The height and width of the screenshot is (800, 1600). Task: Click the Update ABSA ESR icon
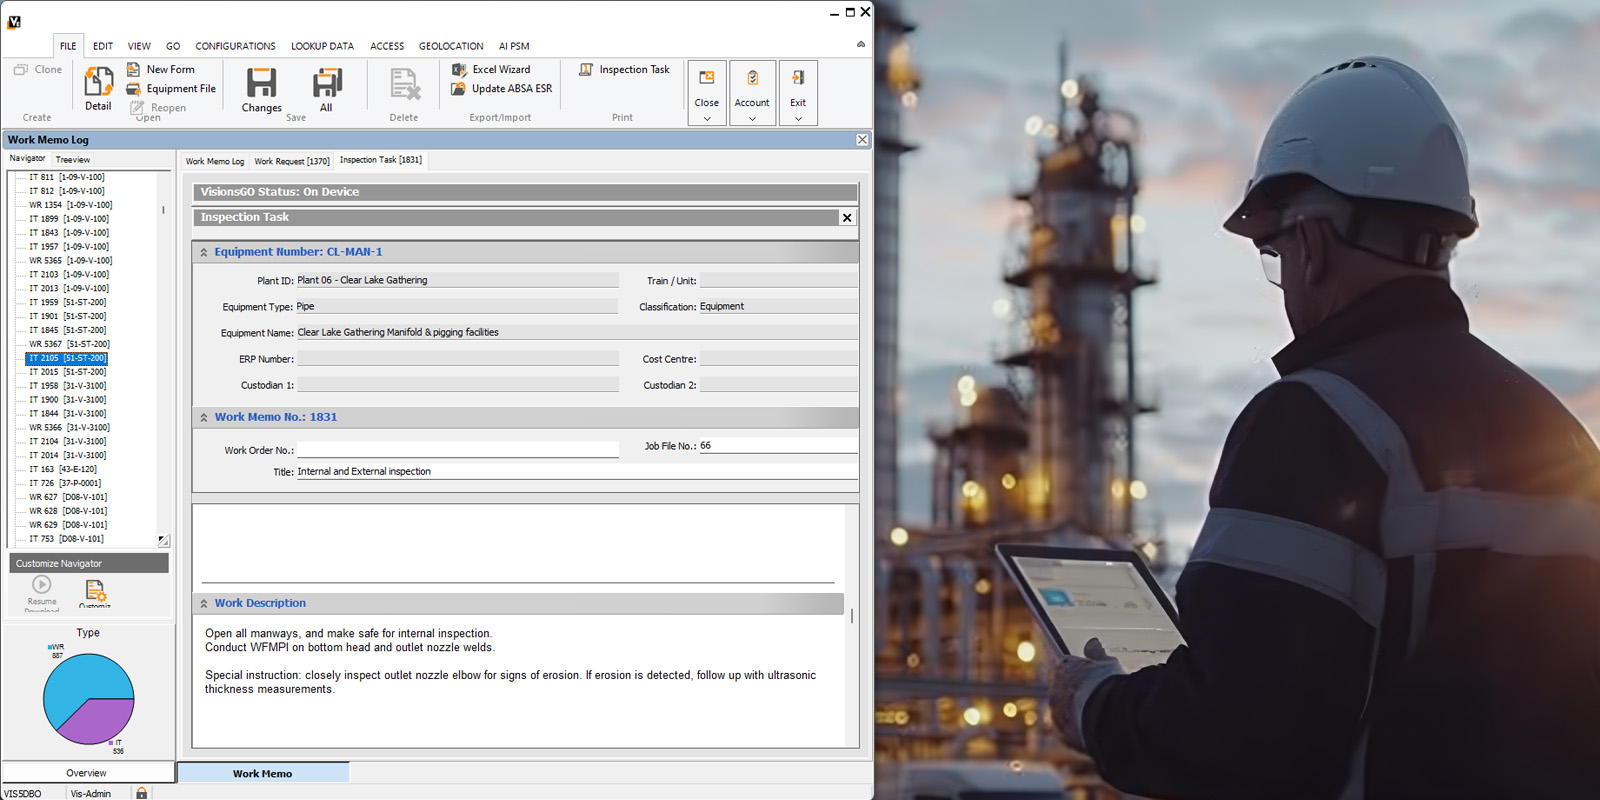point(458,89)
